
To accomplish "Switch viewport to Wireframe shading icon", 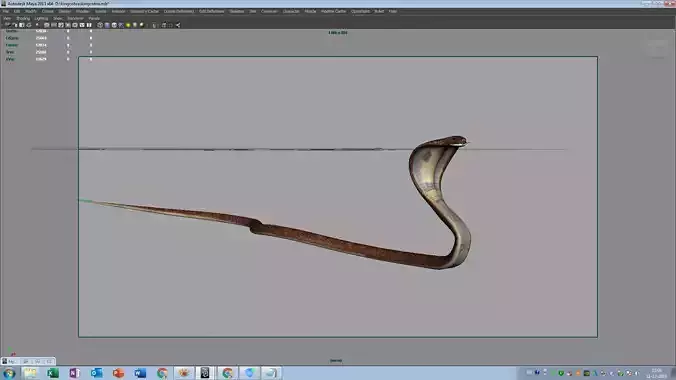I will [100, 25].
